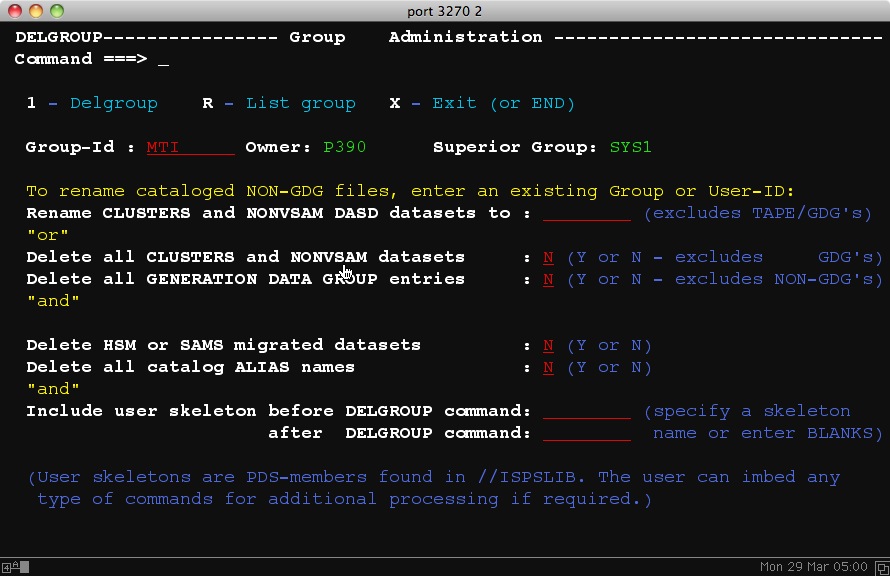Click the Group-Id field containing MTI
890x576 pixels.
coord(190,147)
